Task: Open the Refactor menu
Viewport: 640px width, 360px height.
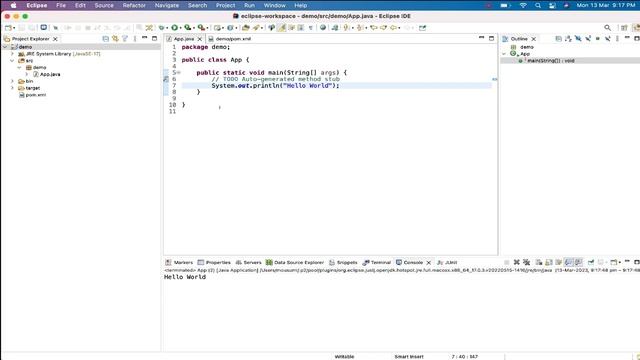Action: [x=134, y=5]
